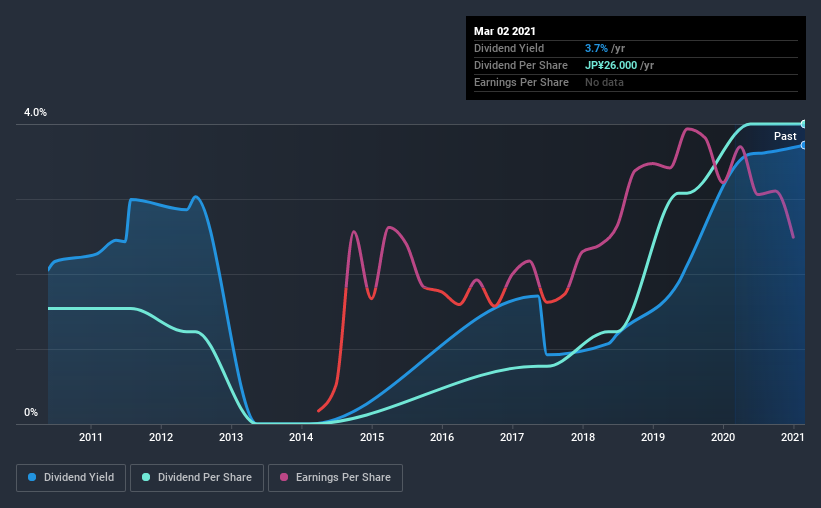Click the tooltip Dividend Per Share row label
Image resolution: width=821 pixels, height=508 pixels.
(x=520, y=65)
